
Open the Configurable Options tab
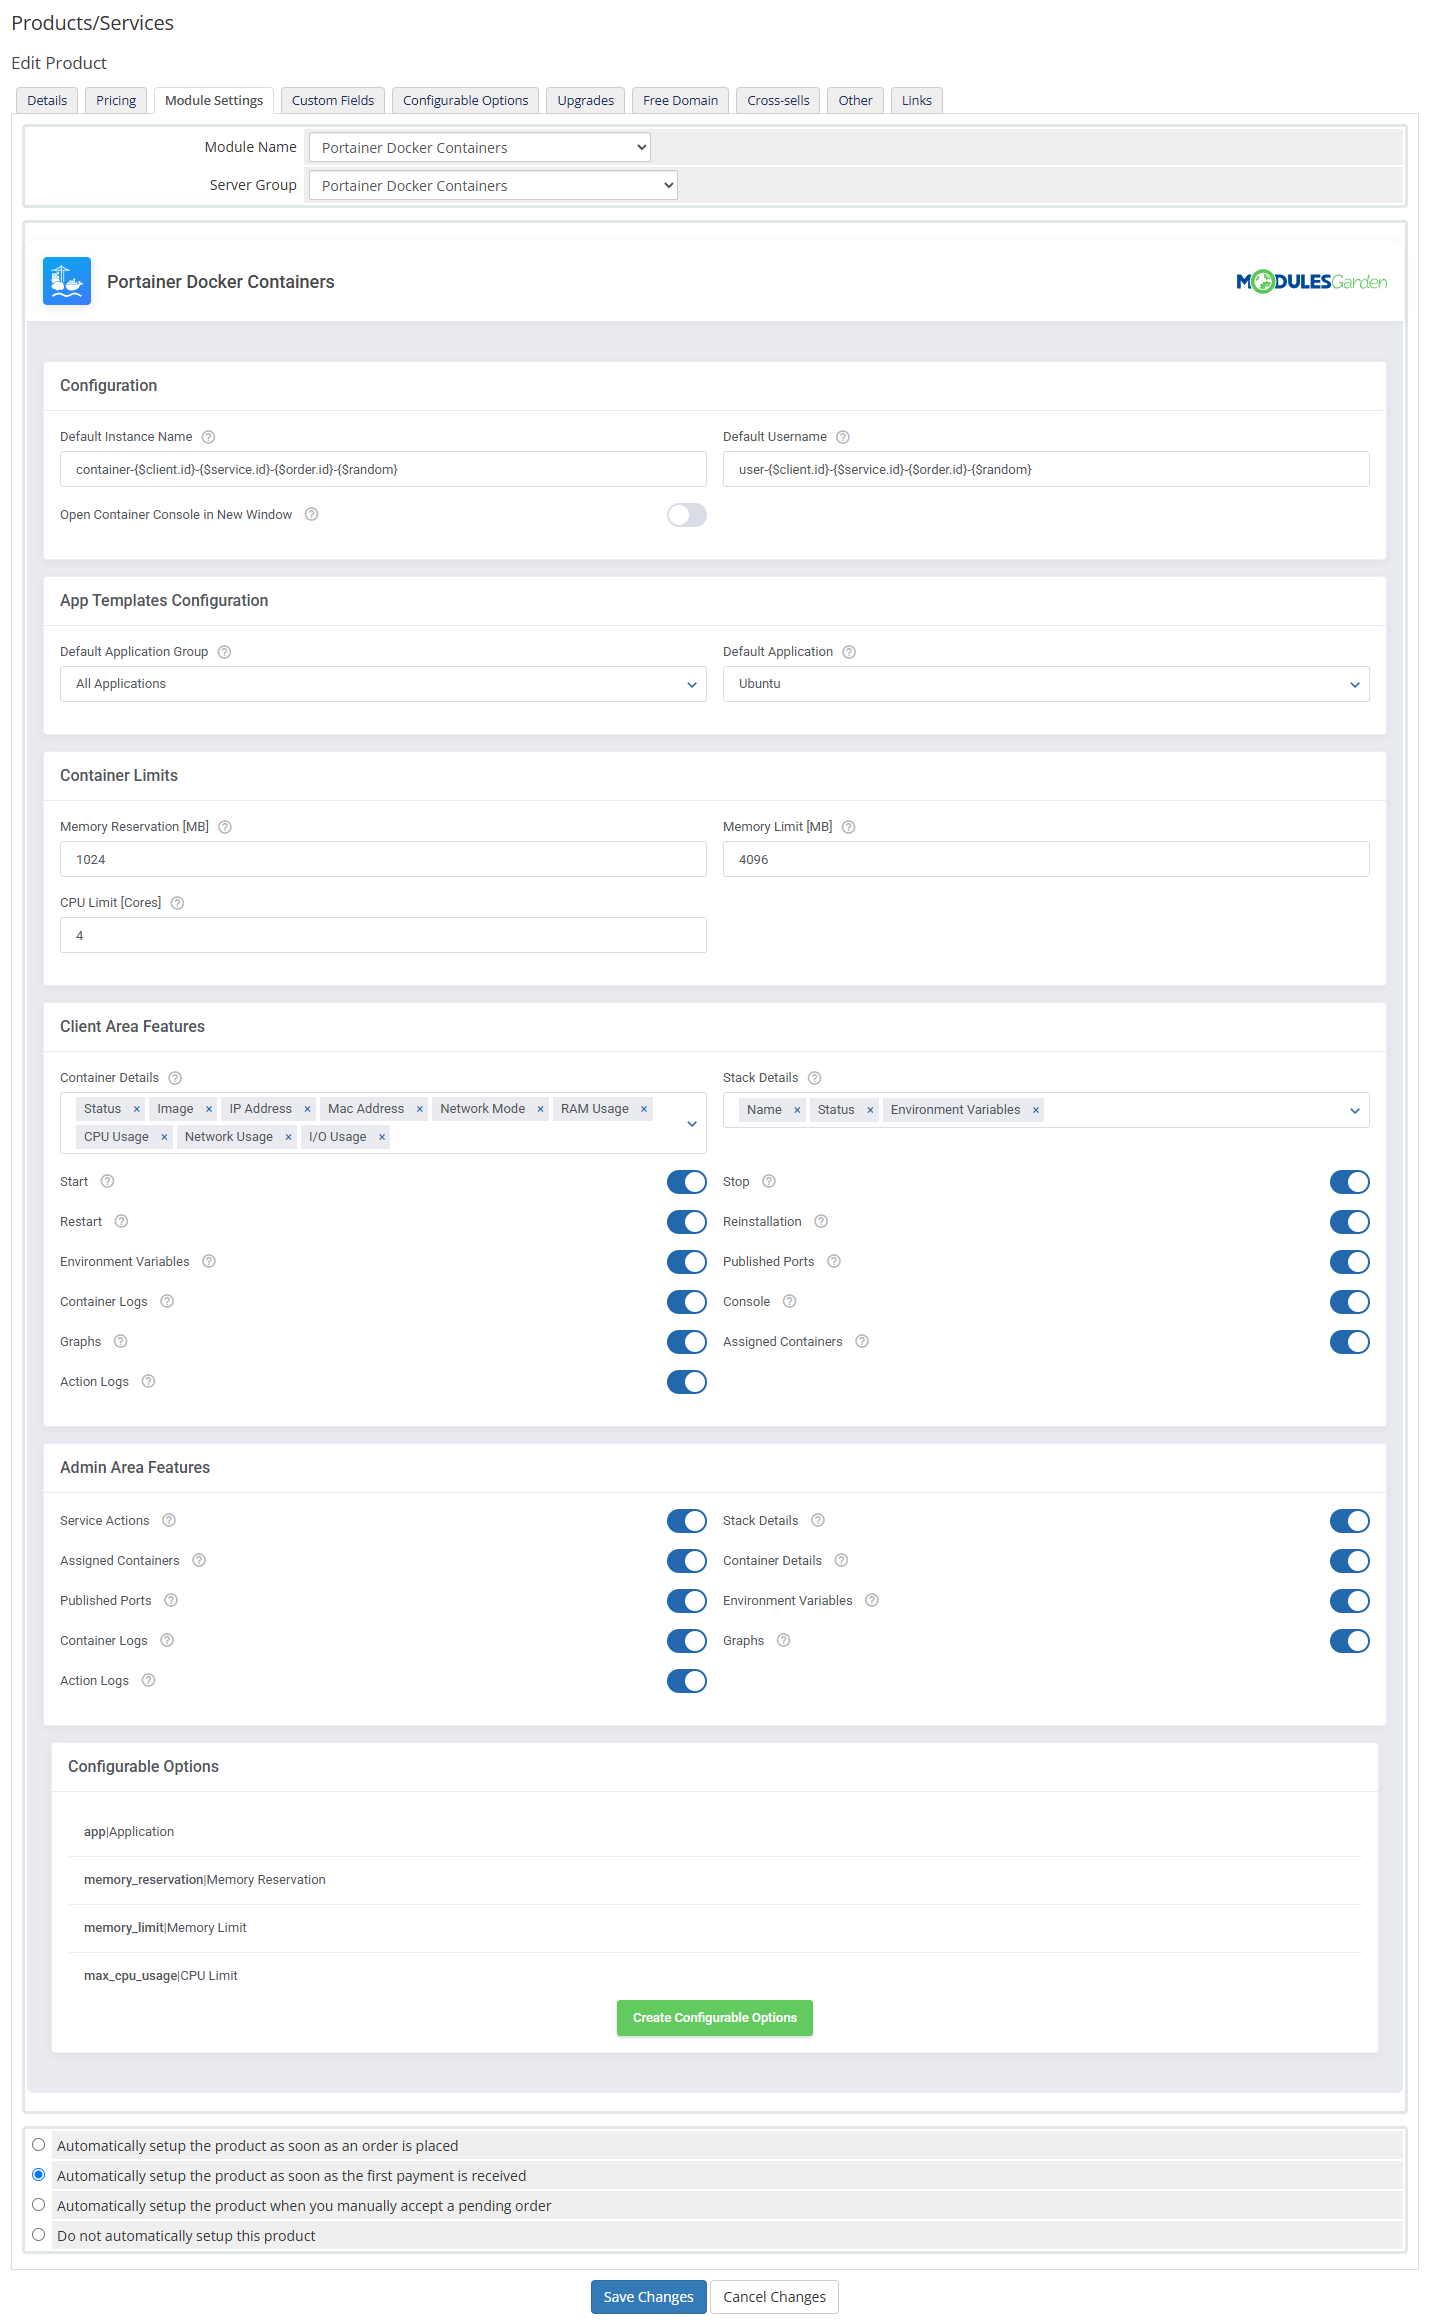point(466,100)
